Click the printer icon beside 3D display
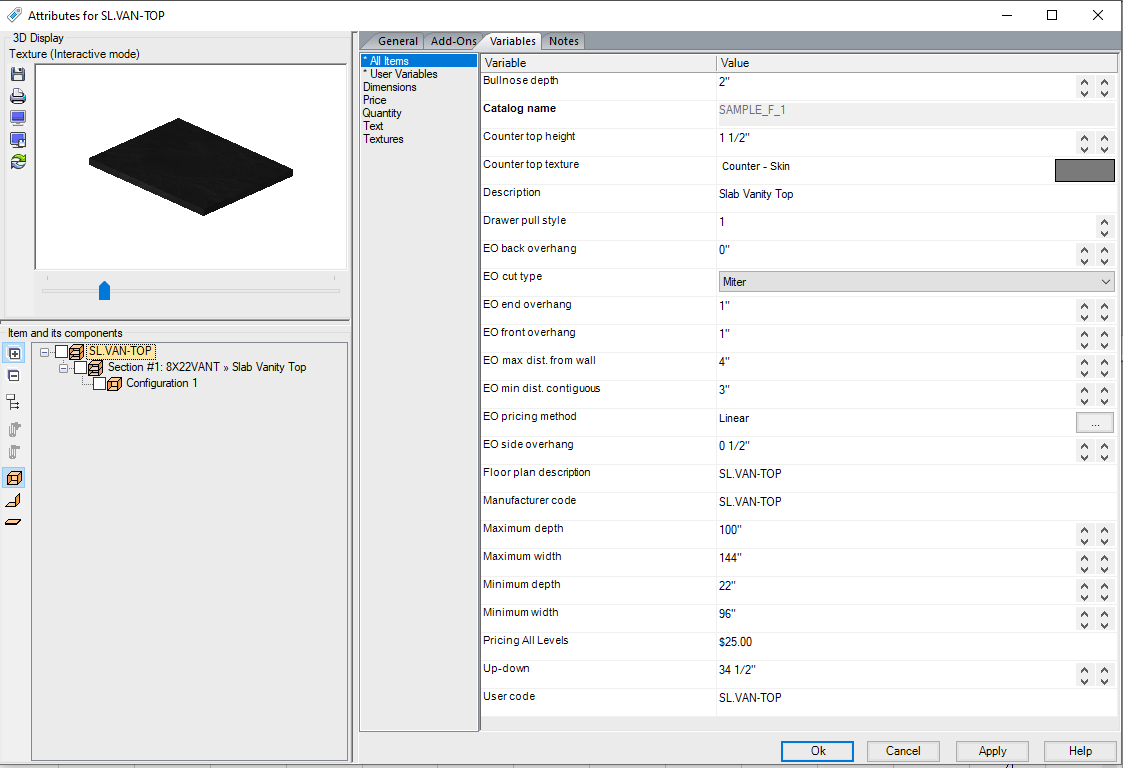 pyautogui.click(x=17, y=97)
